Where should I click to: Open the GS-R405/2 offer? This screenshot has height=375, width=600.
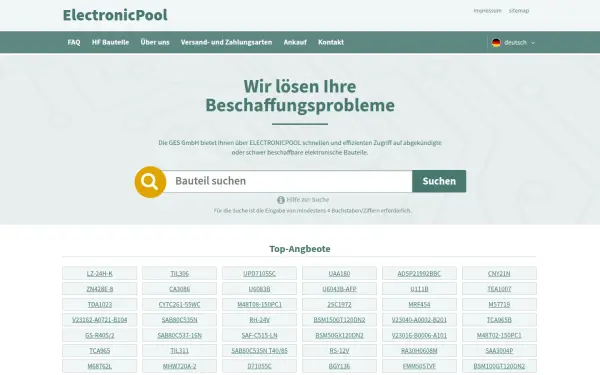click(99, 336)
